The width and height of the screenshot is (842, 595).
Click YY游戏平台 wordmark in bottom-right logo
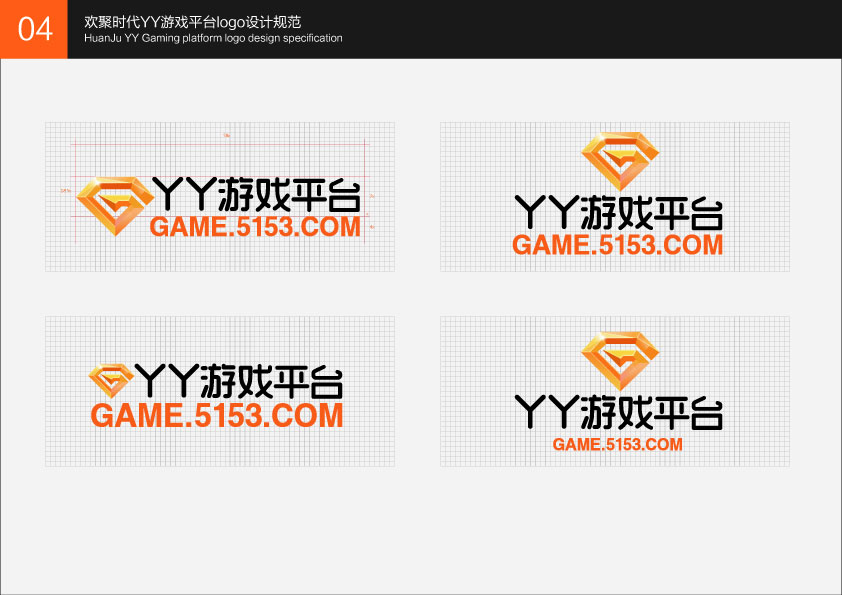[619, 412]
